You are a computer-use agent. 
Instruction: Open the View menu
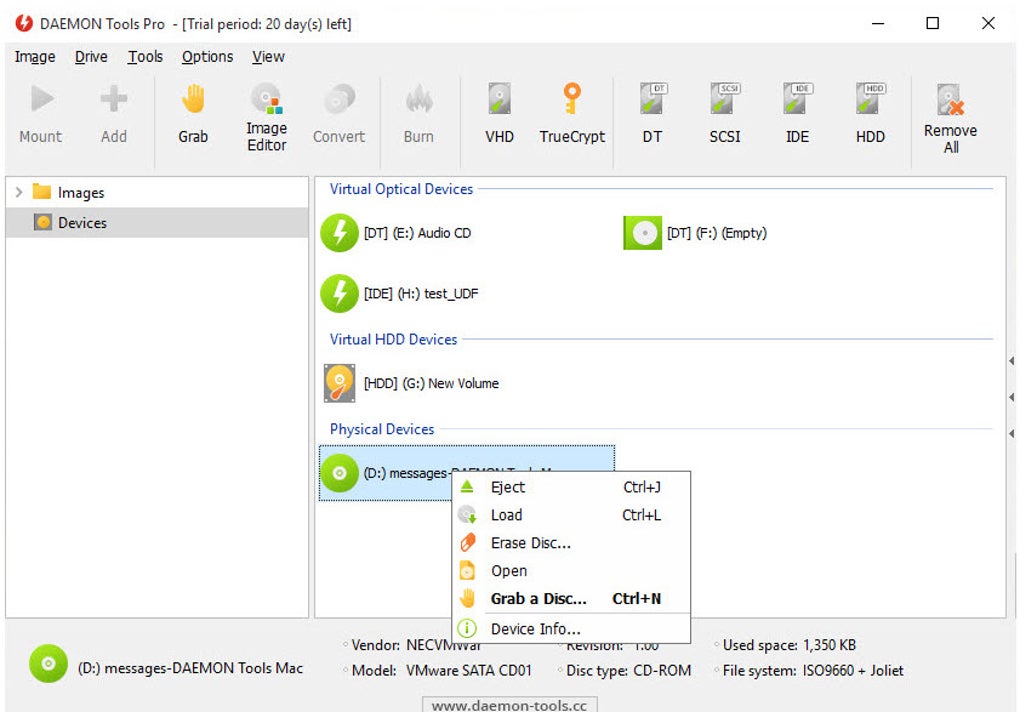pos(269,57)
